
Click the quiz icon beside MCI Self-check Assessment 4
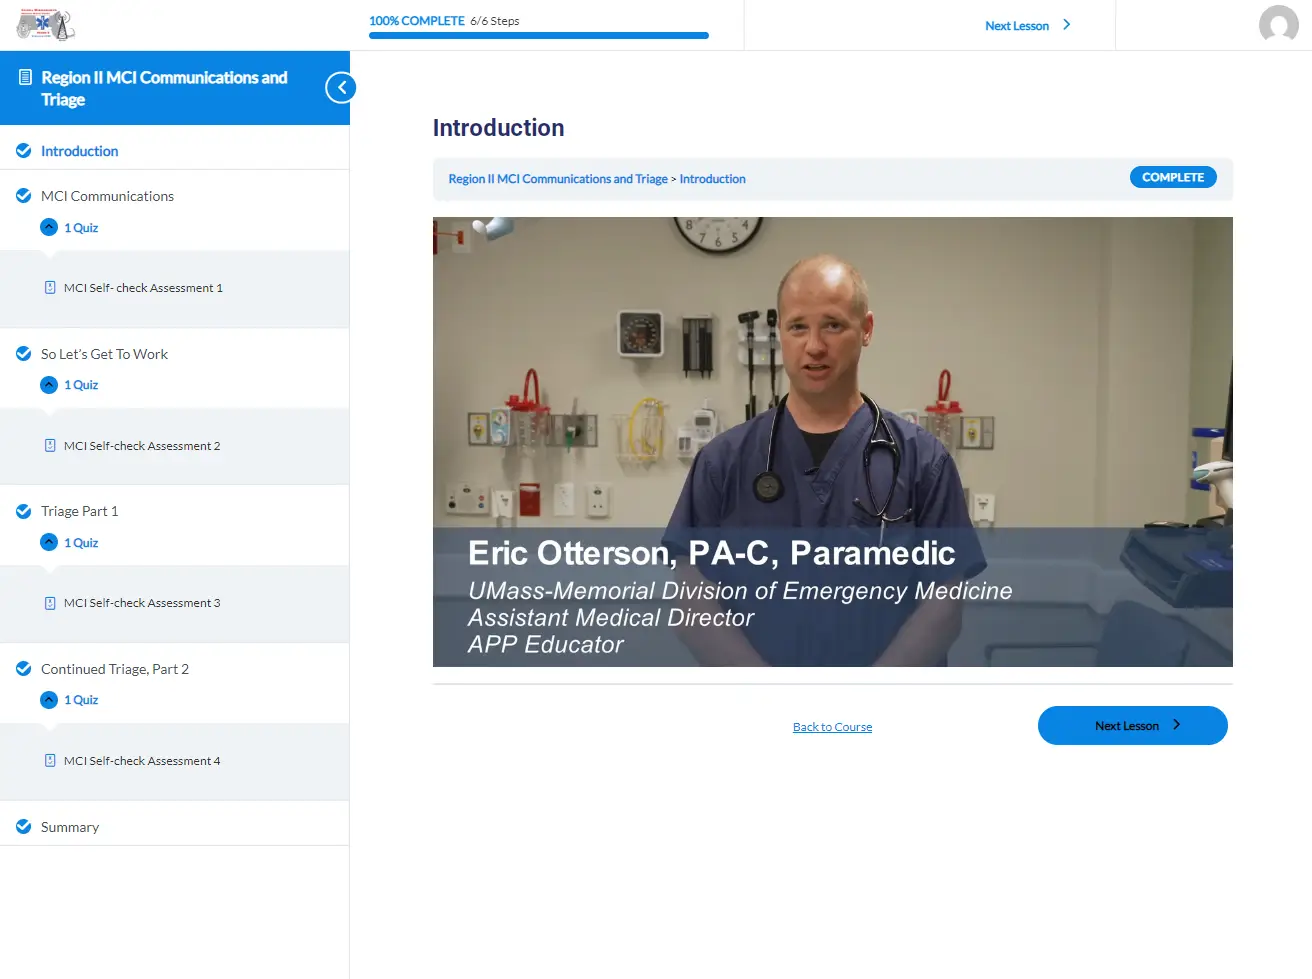[x=50, y=761]
